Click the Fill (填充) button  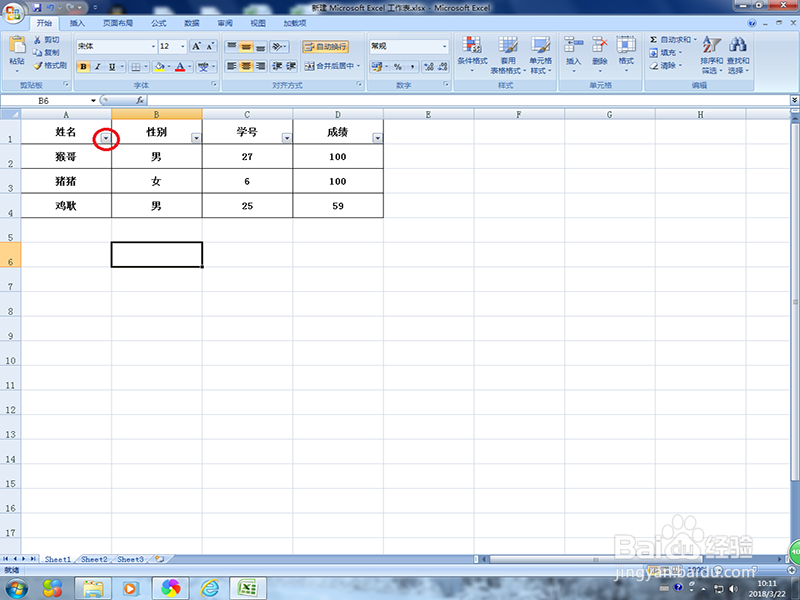click(x=666, y=53)
